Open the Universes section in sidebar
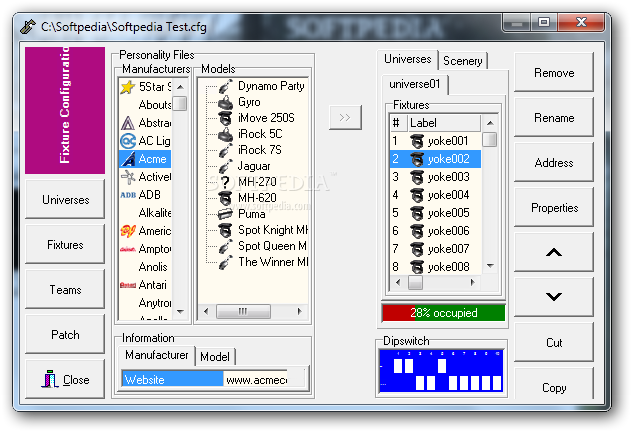Viewport: 632px width, 432px height. click(65, 199)
